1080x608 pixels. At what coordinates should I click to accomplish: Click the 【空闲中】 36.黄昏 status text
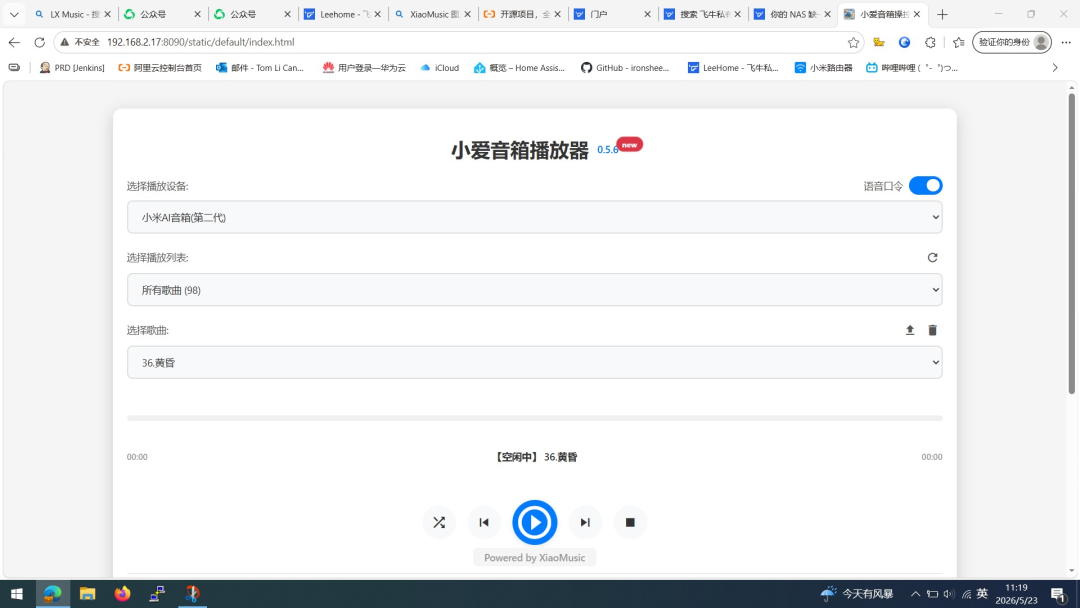coord(536,457)
